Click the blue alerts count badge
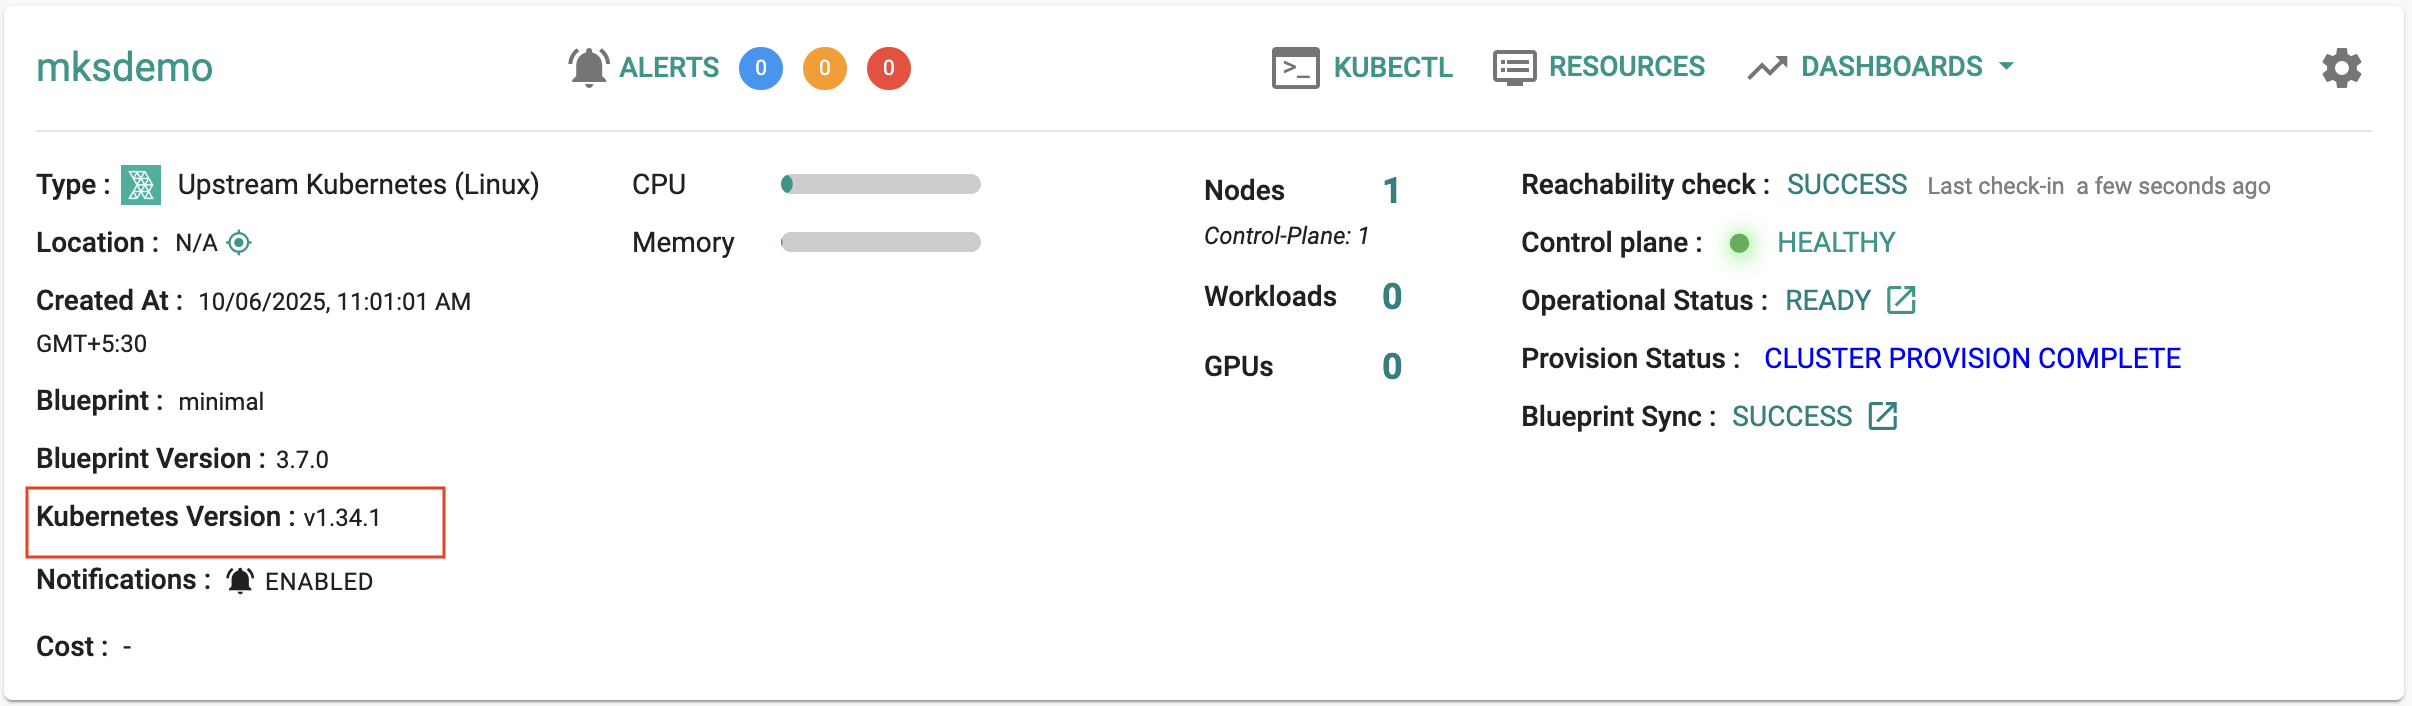2412x706 pixels. coord(761,68)
